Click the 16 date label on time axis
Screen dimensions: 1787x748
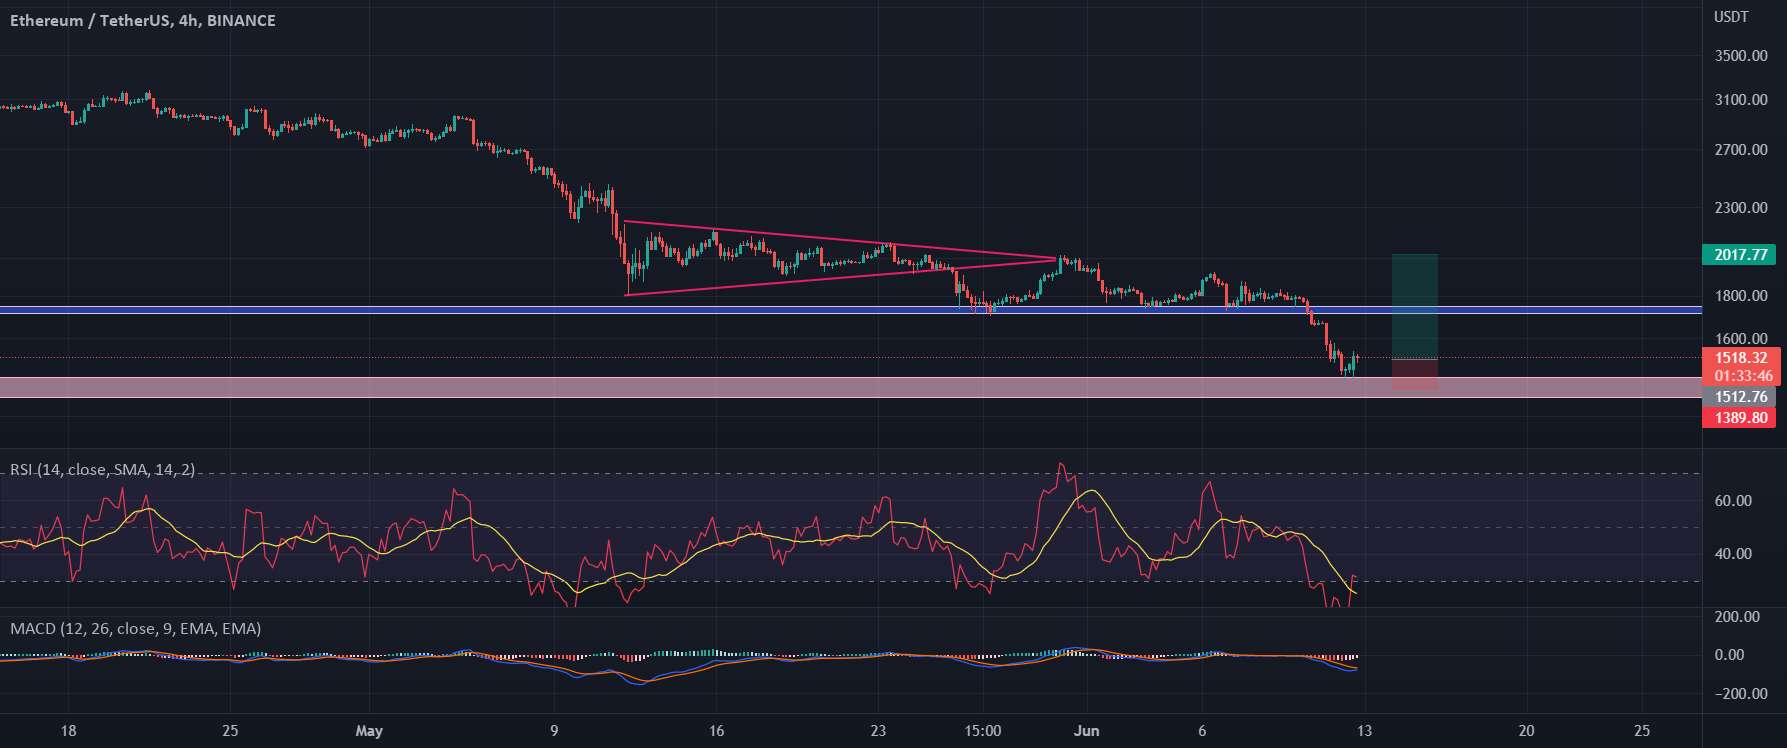[x=715, y=731]
